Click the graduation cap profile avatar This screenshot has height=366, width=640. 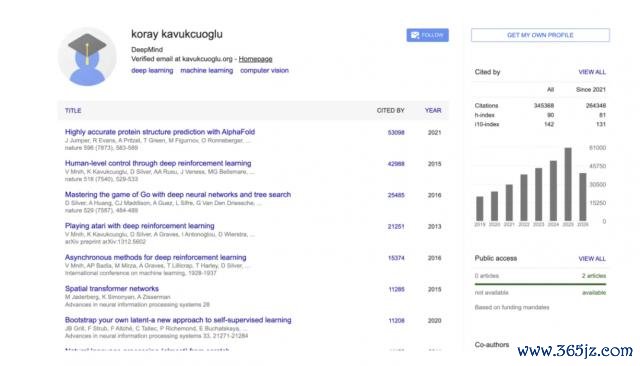(x=87, y=57)
